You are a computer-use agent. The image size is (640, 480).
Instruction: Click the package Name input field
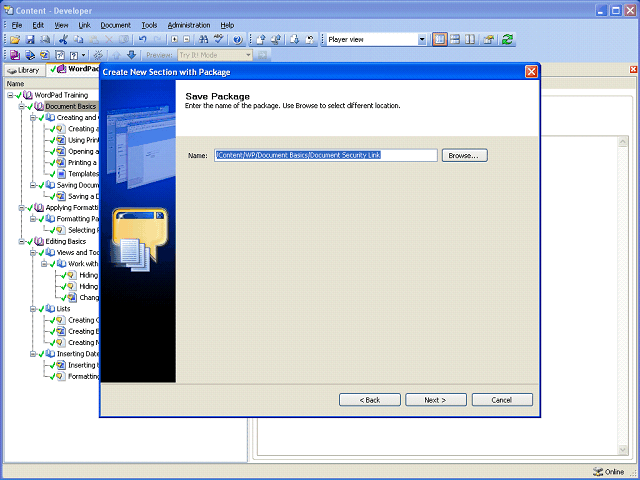click(x=326, y=156)
